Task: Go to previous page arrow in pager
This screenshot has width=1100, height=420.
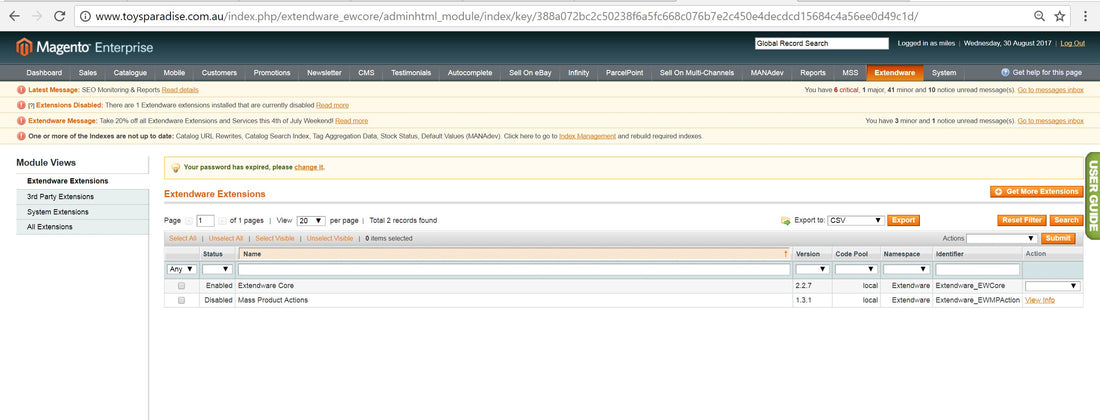Action: pyautogui.click(x=187, y=220)
